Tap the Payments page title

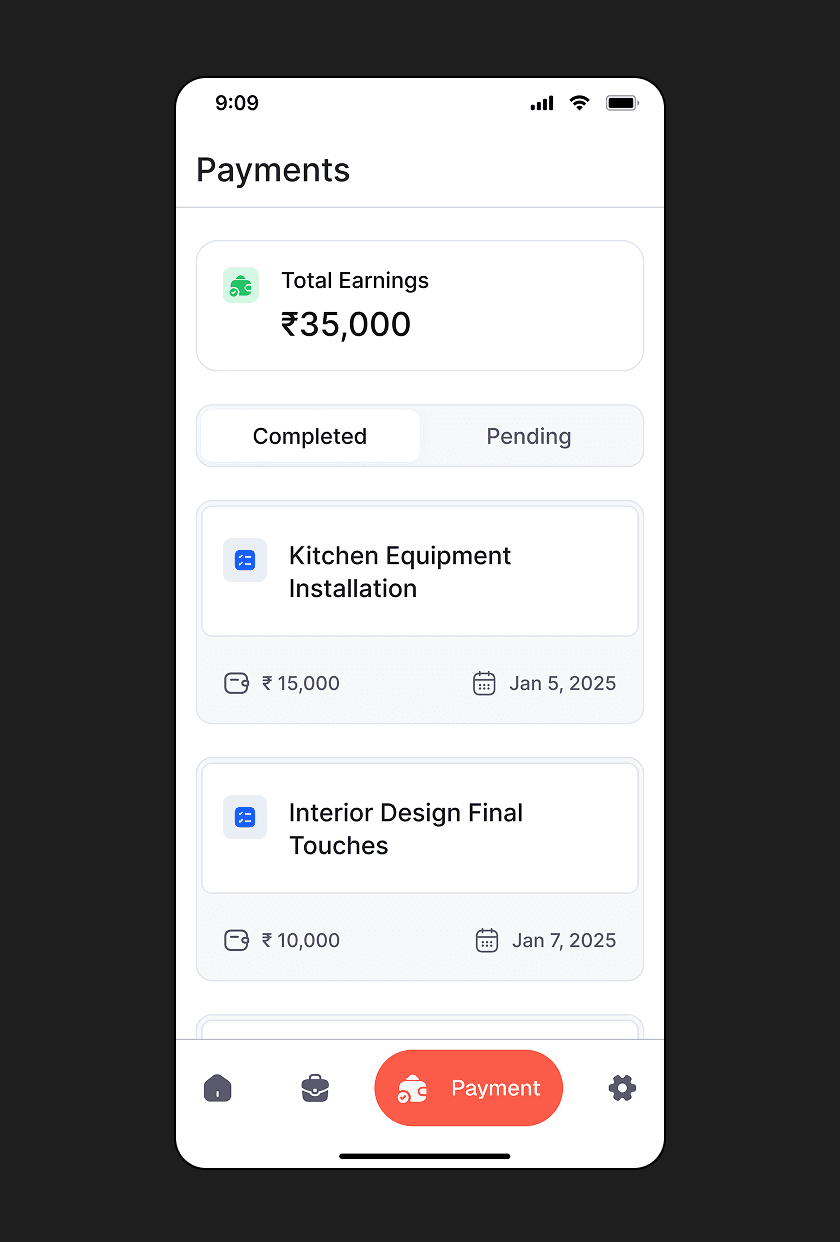(273, 170)
